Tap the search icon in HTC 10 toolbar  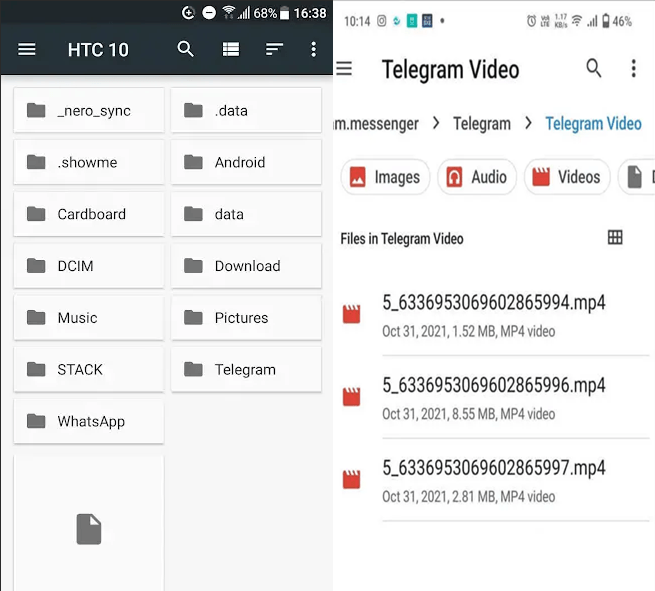click(185, 49)
